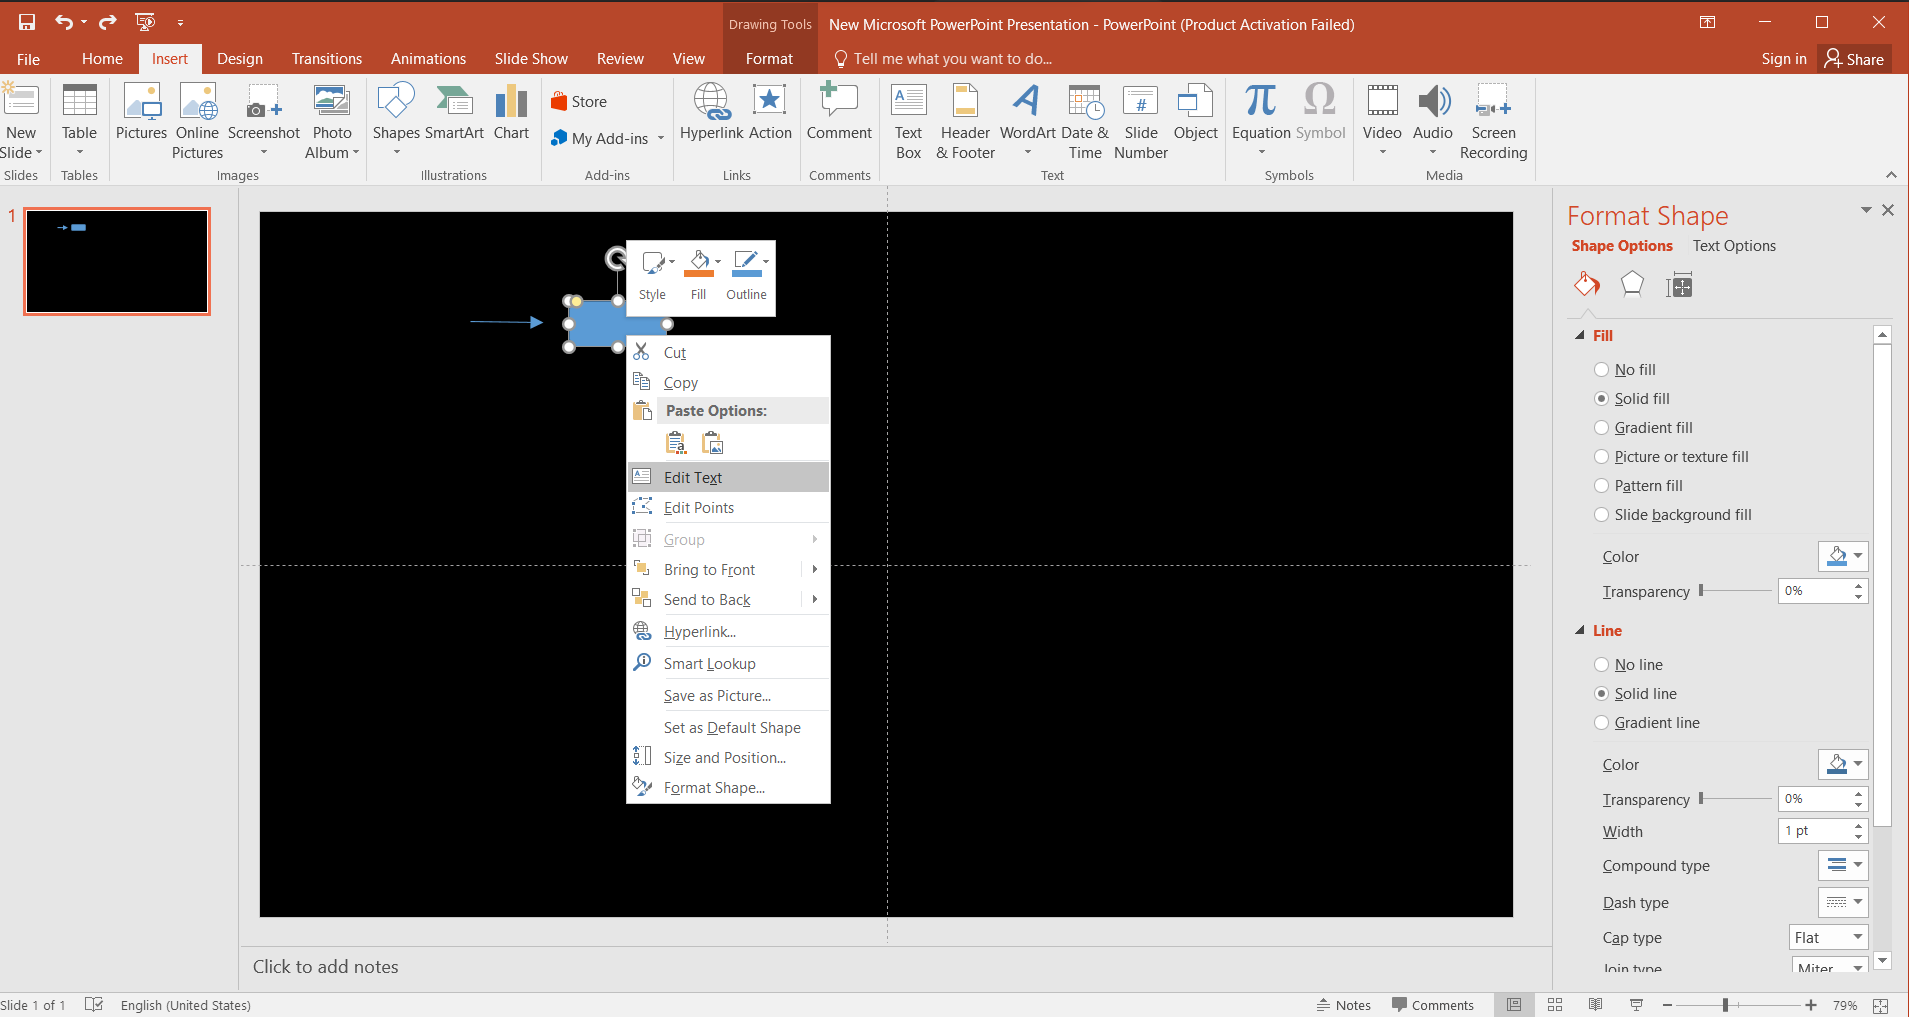Open Text Options in the Format Shape pane
Viewport: 1909px width, 1017px height.
[1734, 246]
